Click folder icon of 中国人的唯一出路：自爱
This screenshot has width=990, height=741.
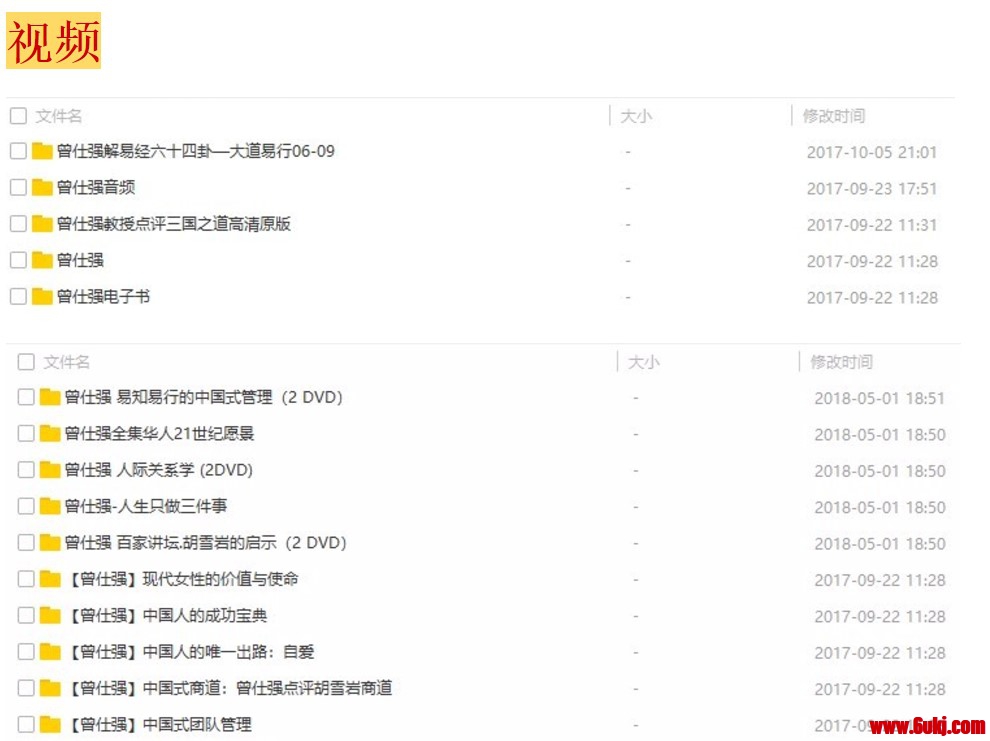49,651
